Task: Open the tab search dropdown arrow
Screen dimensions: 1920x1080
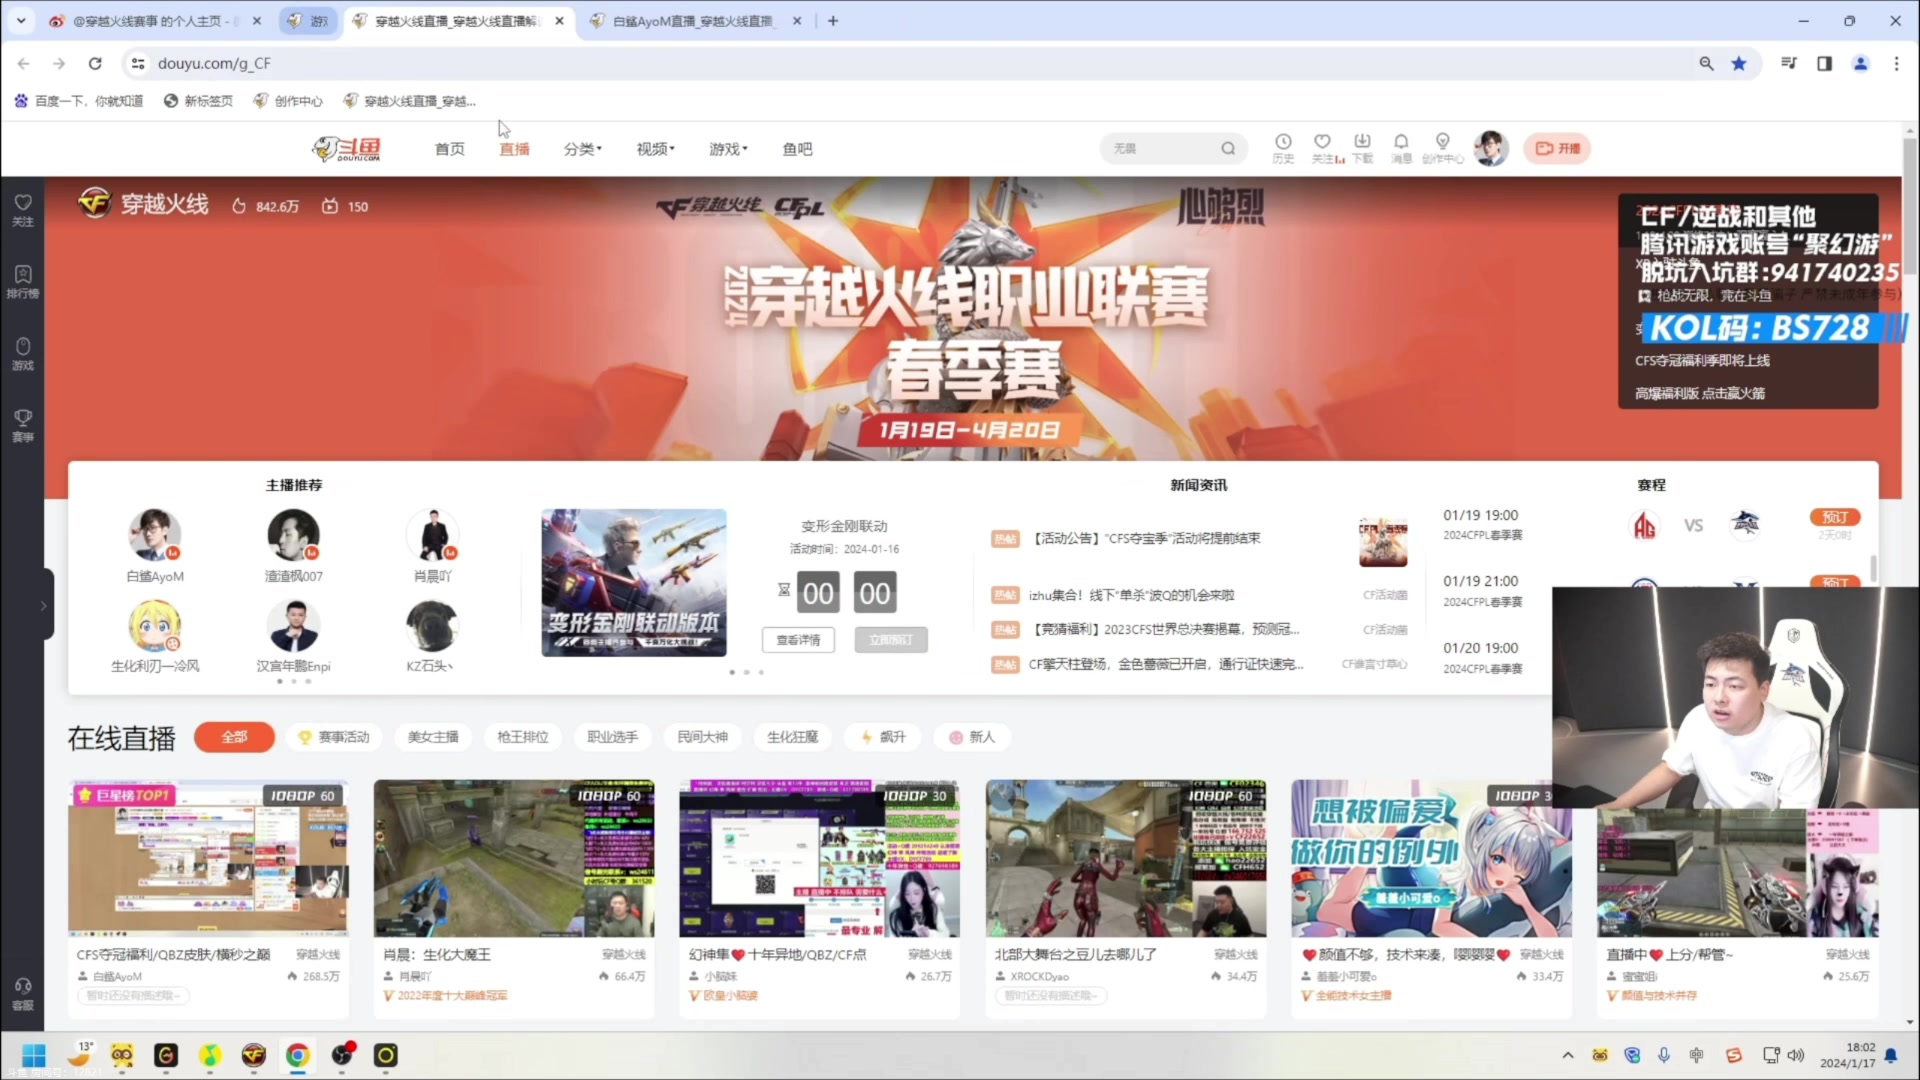Action: (20, 20)
